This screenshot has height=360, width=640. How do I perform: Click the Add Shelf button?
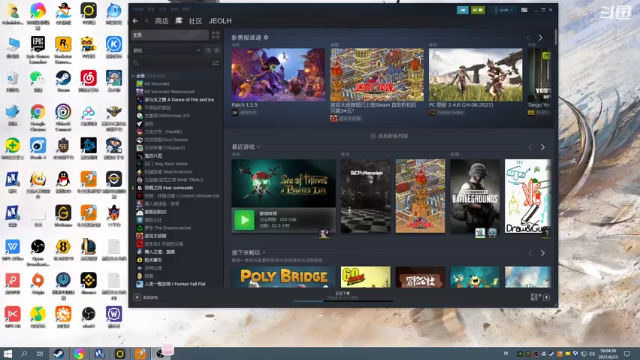pos(389,136)
